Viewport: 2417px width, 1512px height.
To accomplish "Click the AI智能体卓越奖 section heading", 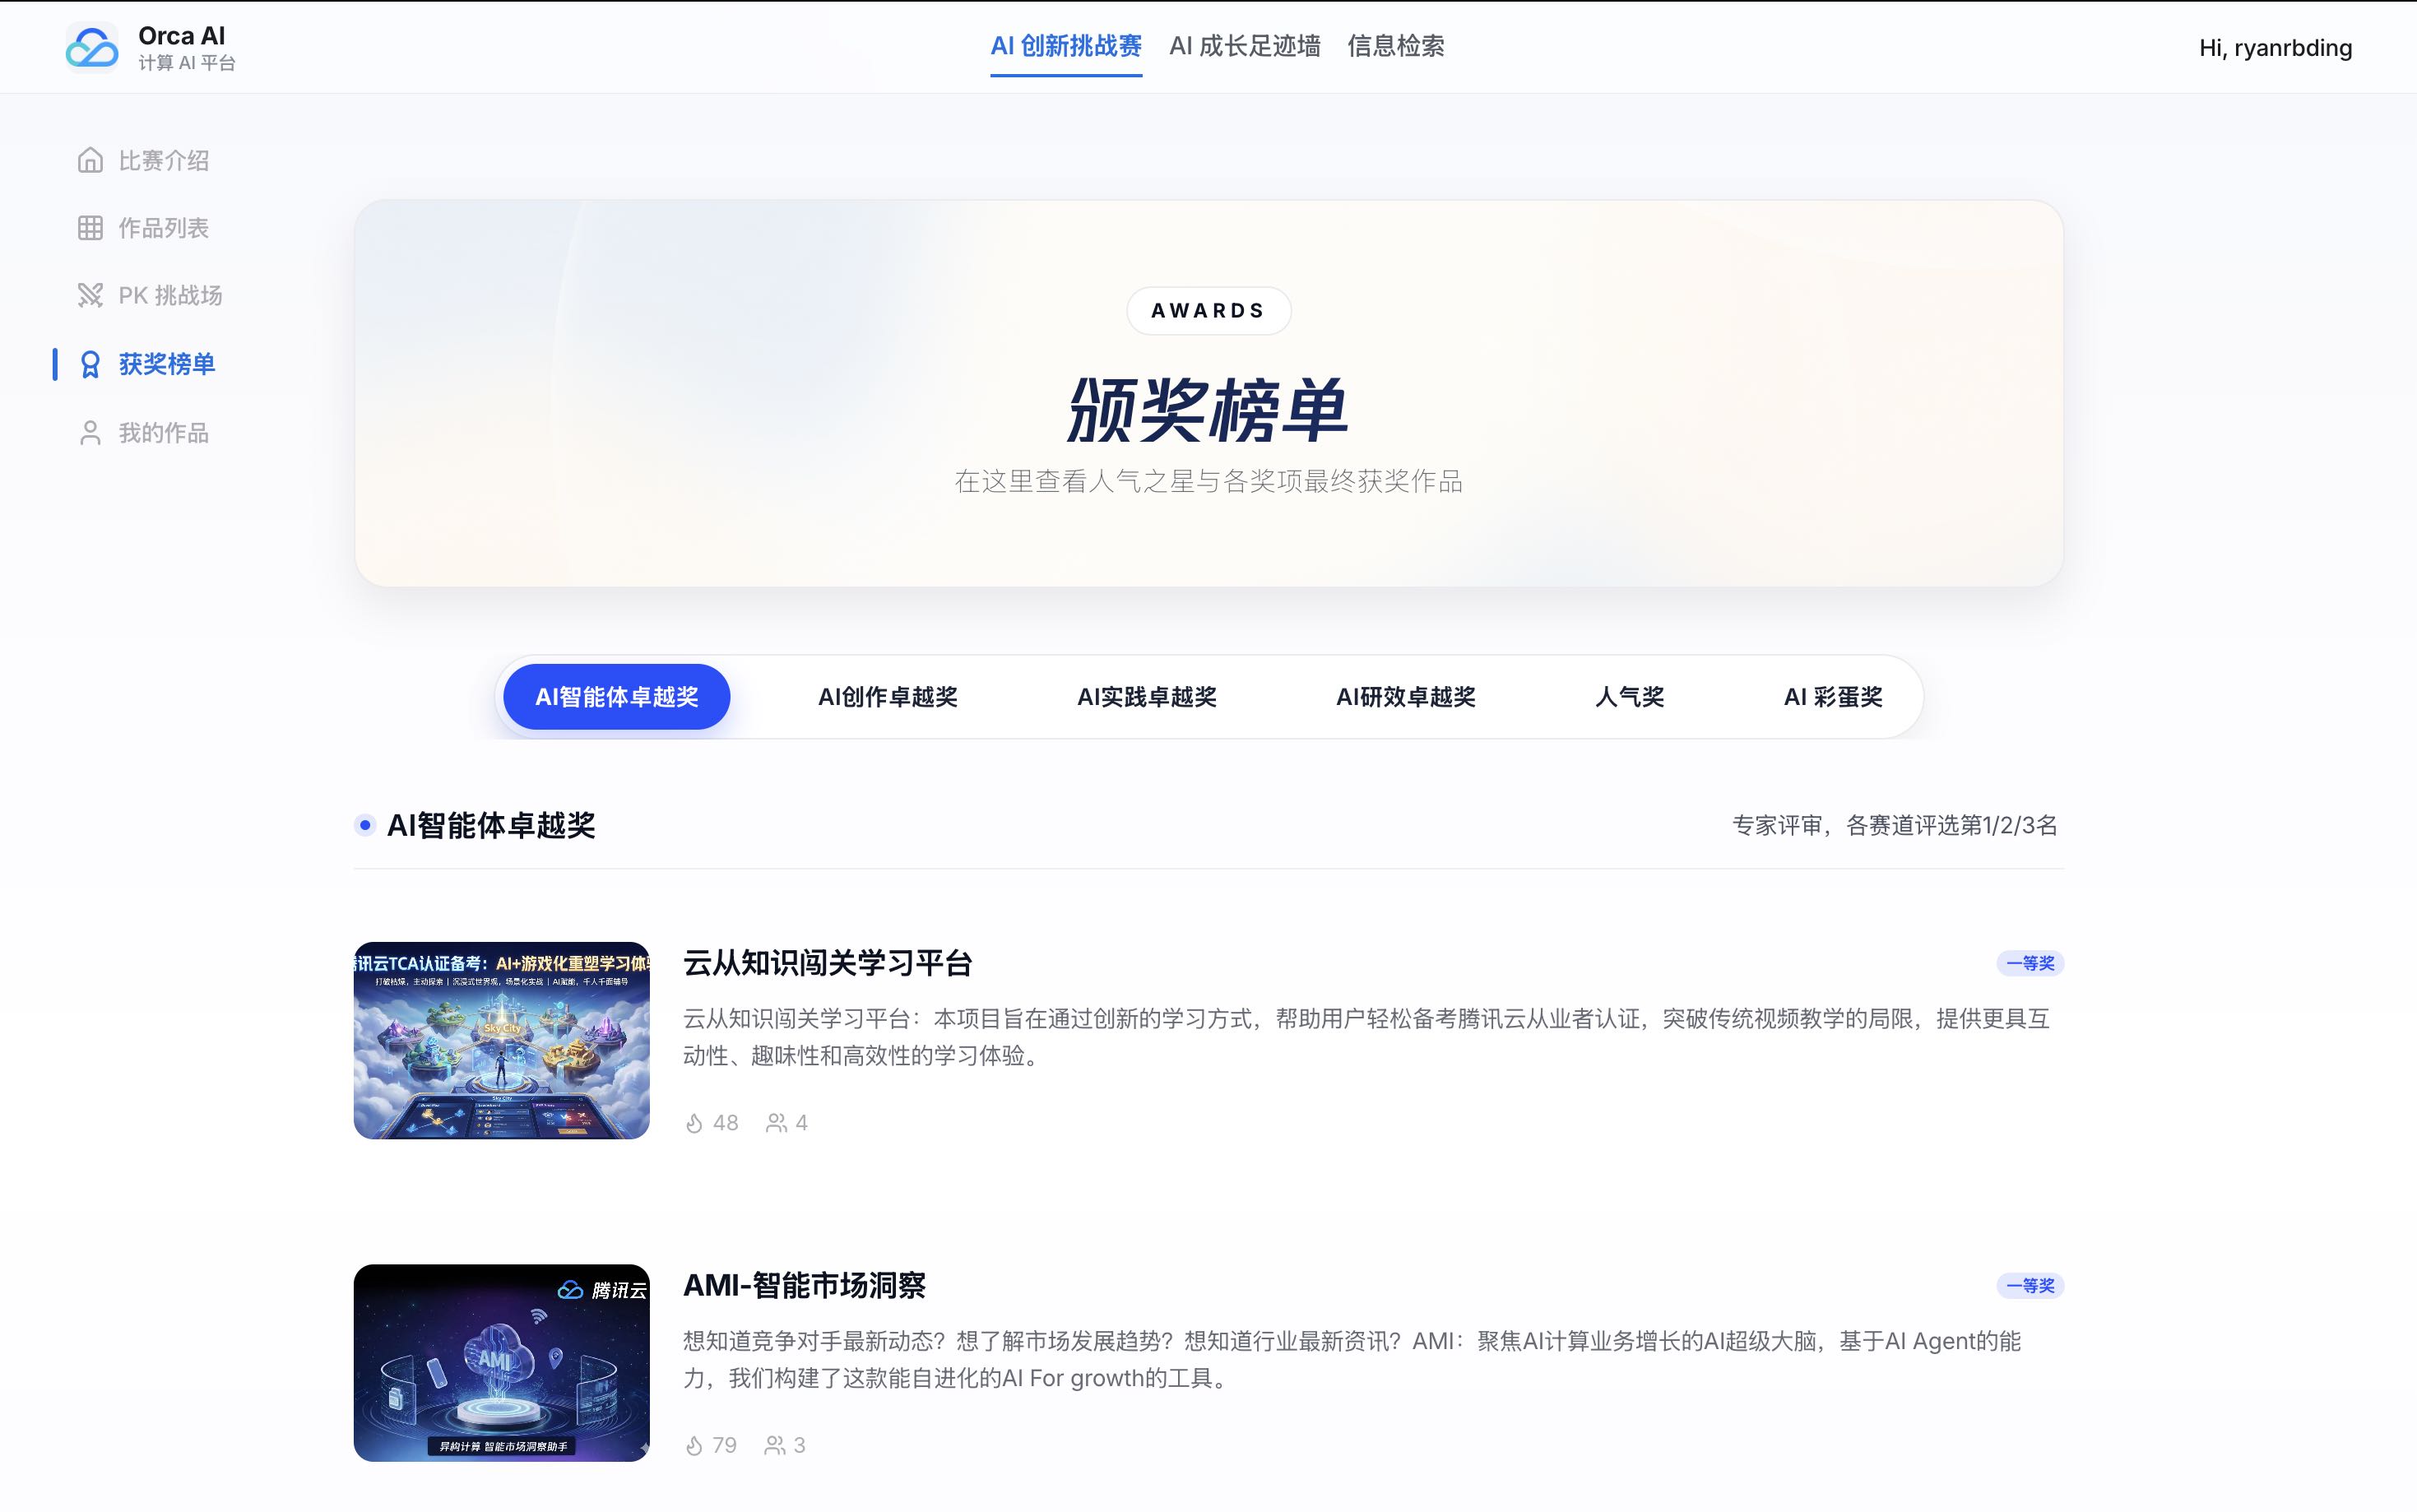I will [x=491, y=825].
